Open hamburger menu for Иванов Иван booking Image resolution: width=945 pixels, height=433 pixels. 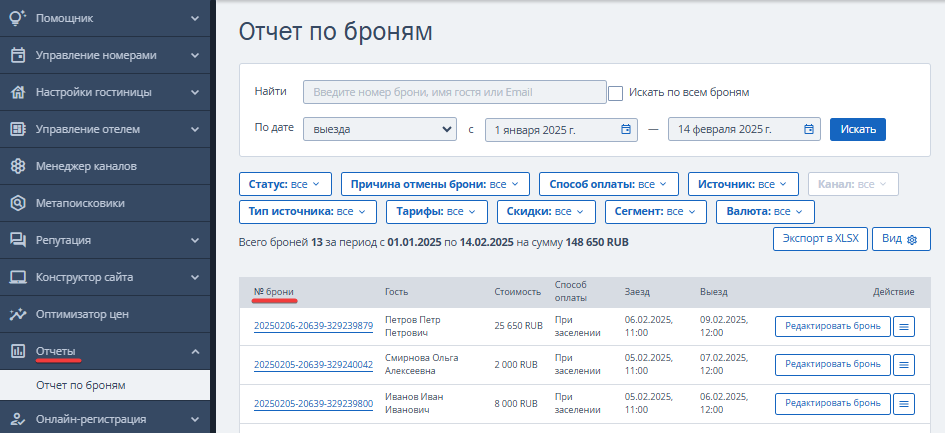903,403
